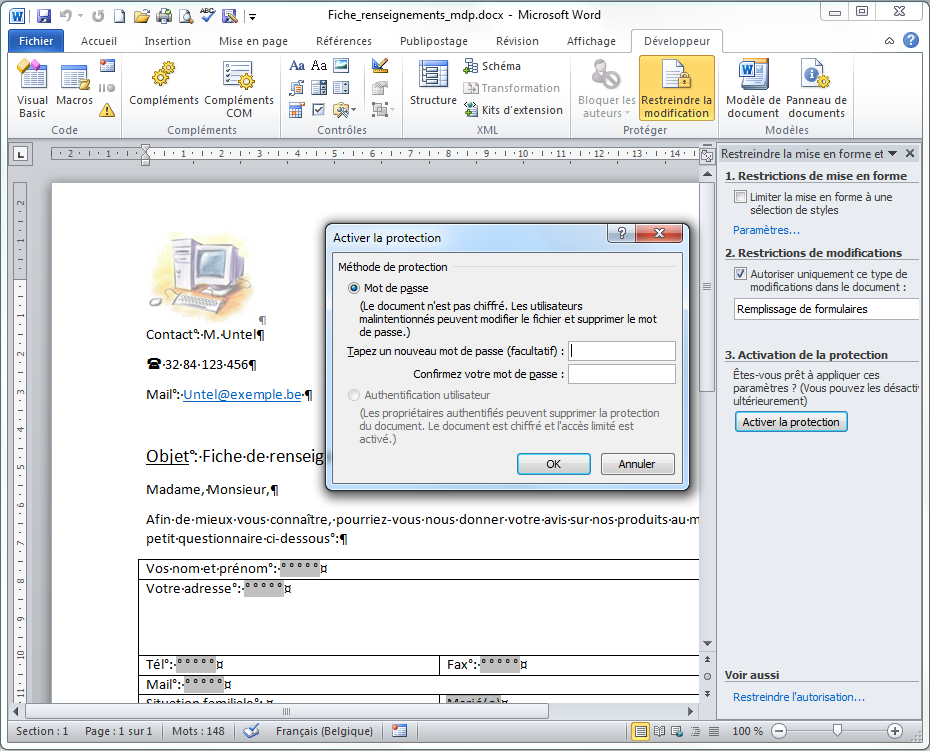
Task: Click the Record Macro icon
Action: point(107,65)
